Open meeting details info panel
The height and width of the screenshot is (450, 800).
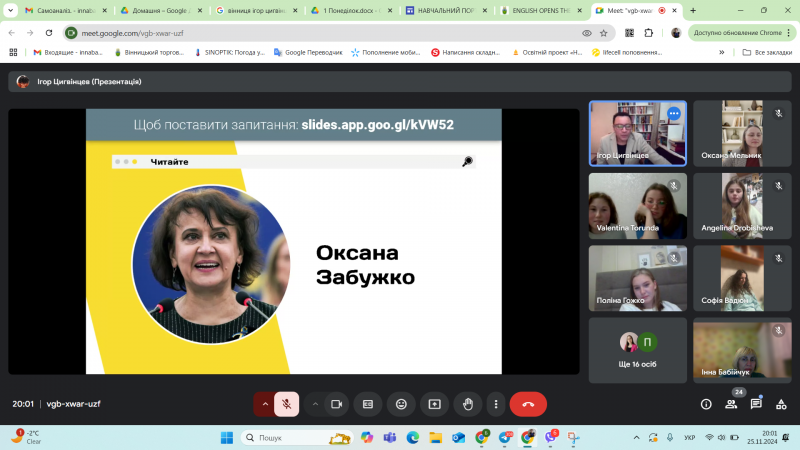point(706,404)
